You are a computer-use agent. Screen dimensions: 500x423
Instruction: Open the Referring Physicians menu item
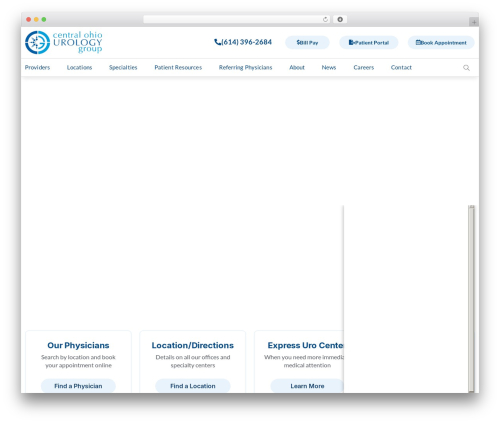point(245,67)
